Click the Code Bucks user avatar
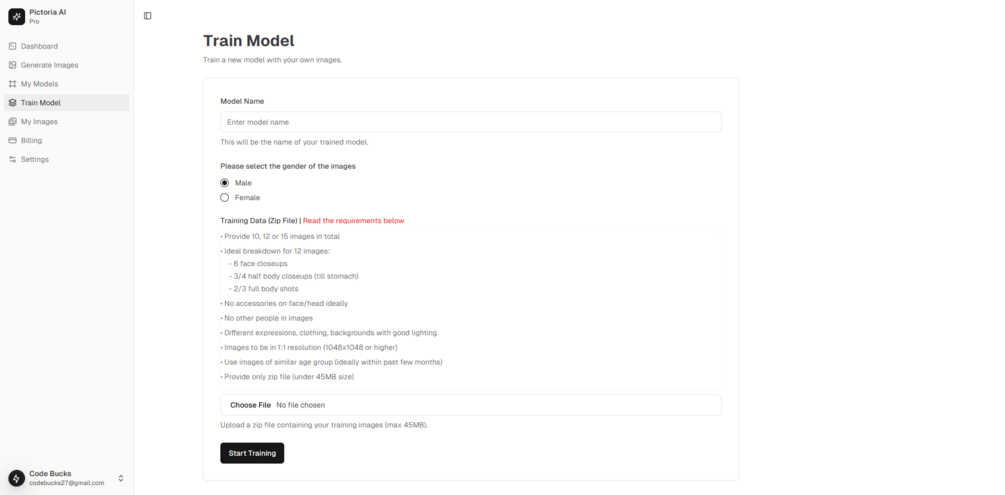This screenshot has width=1005, height=495. (16, 478)
